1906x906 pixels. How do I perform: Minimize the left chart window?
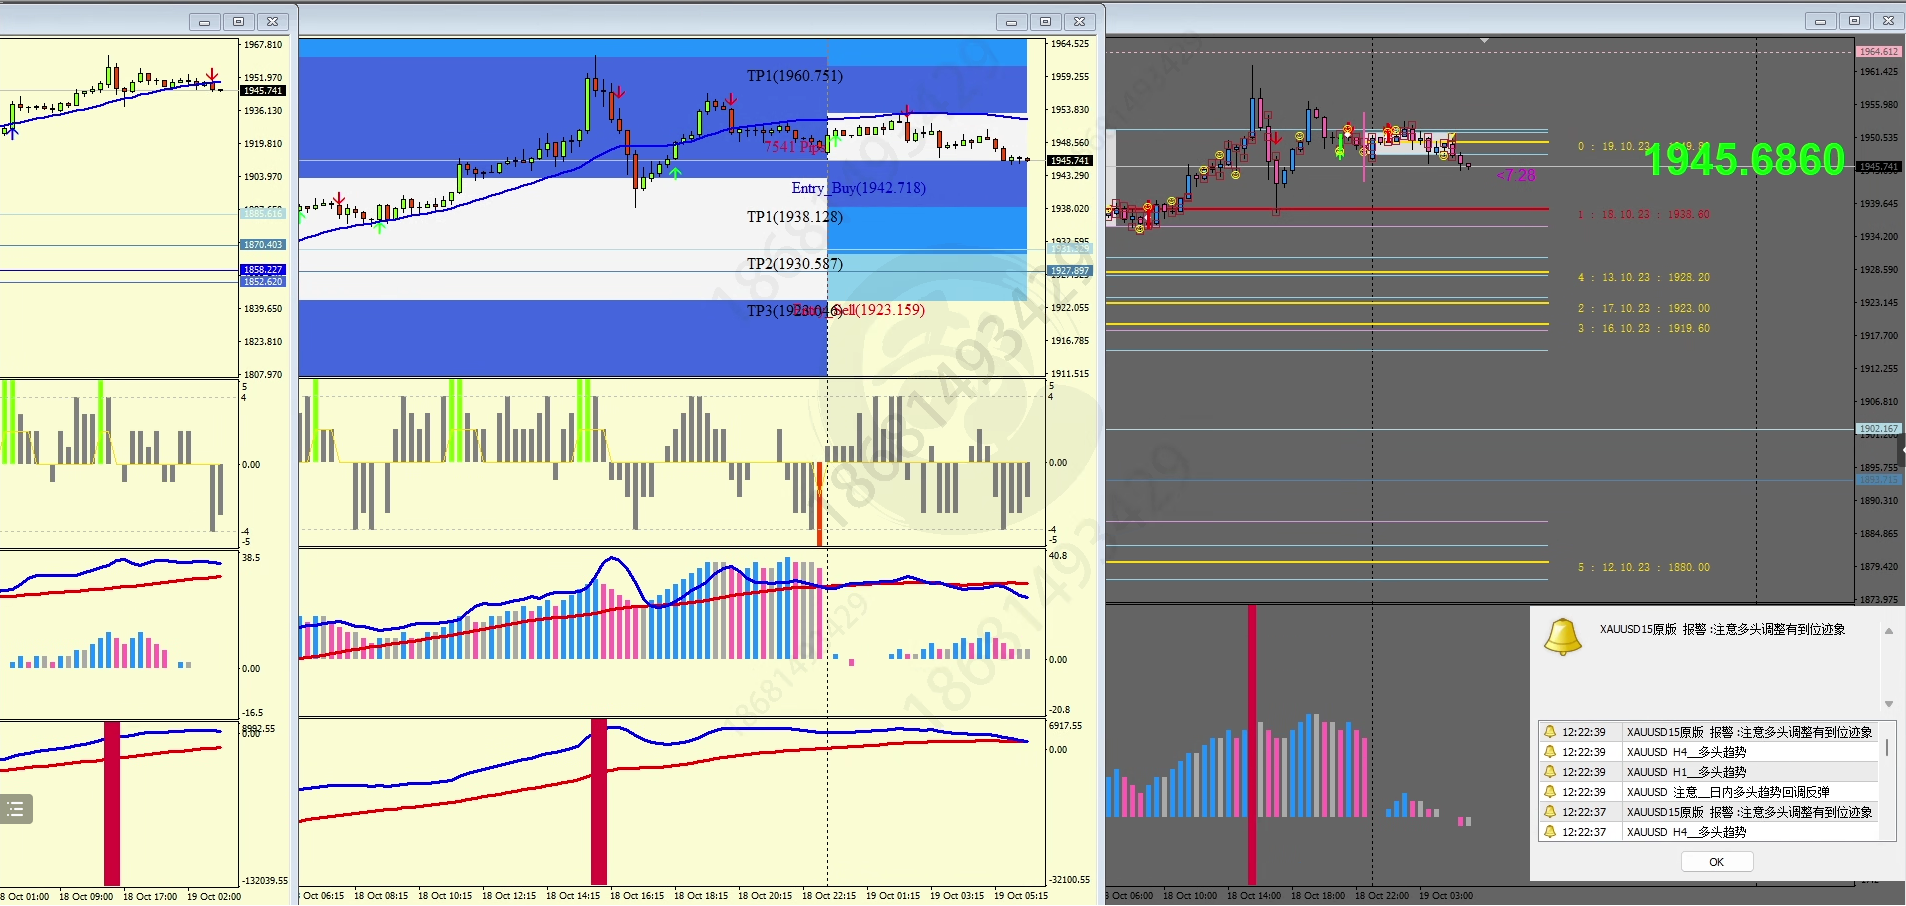[x=204, y=21]
